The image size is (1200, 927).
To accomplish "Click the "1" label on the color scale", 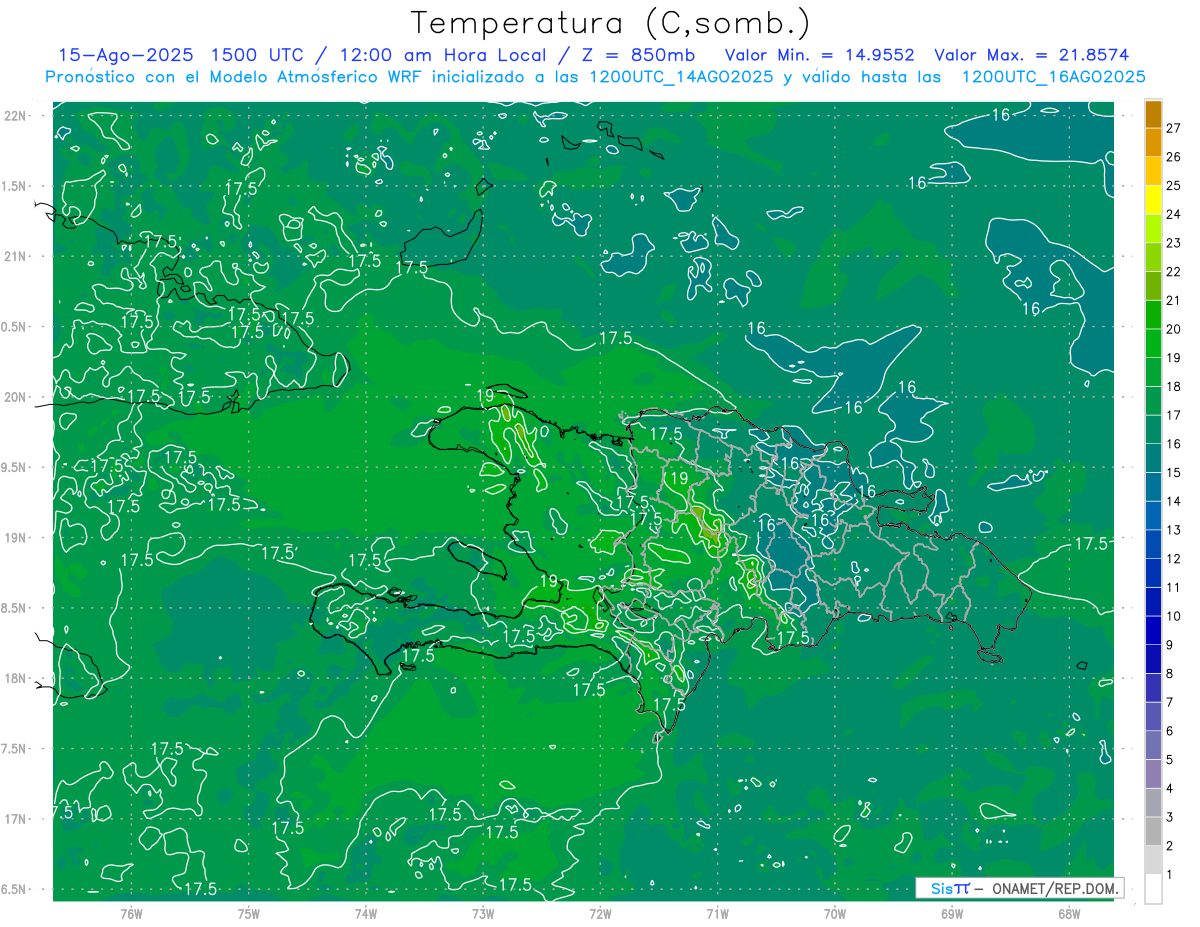I will coord(1169,875).
